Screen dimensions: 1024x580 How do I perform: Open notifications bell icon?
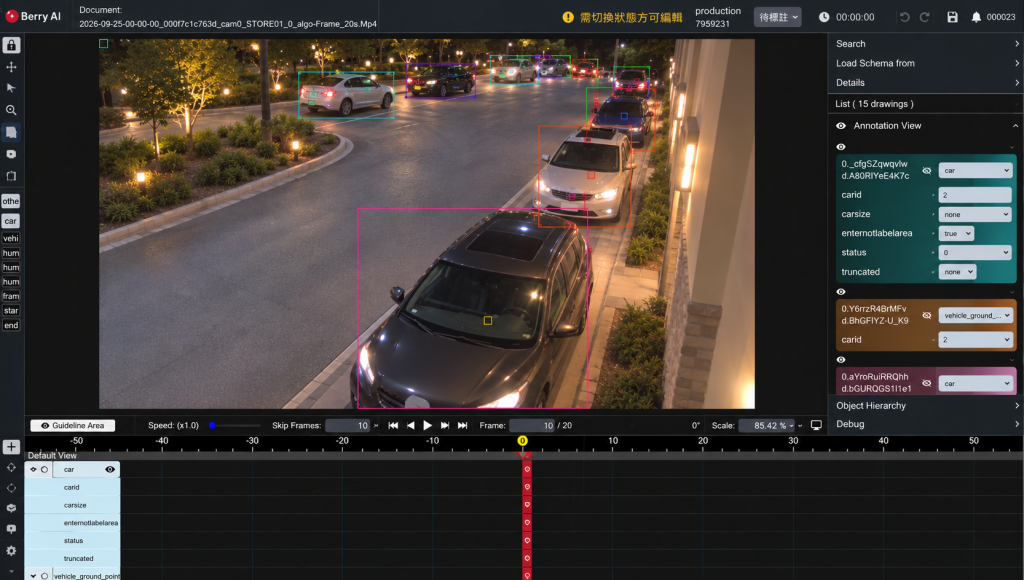pos(976,17)
